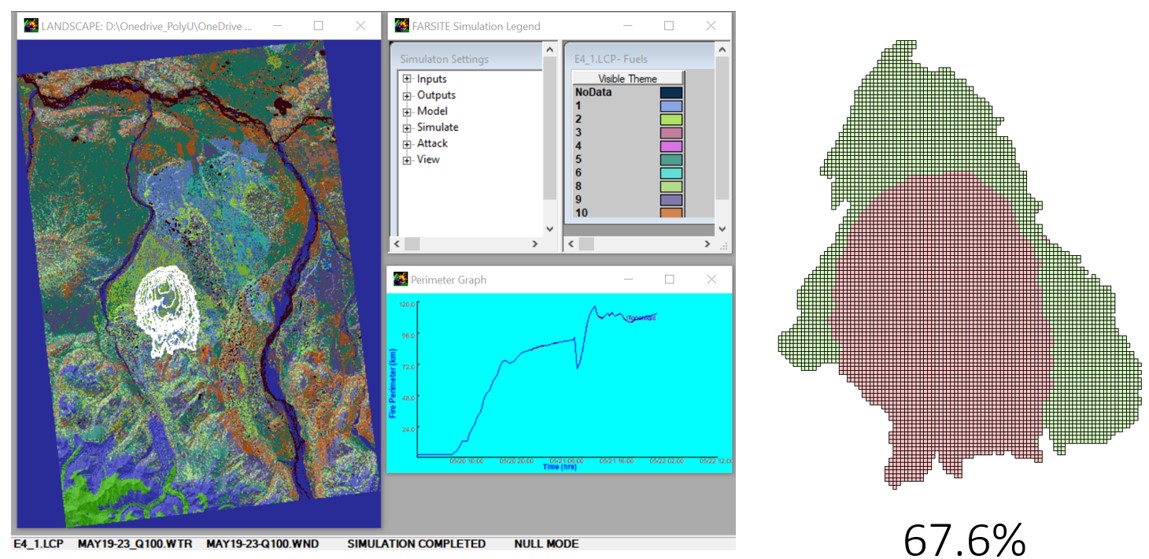Click the fuel model 10 color swatch
The height and width of the screenshot is (559, 1149).
point(671,212)
